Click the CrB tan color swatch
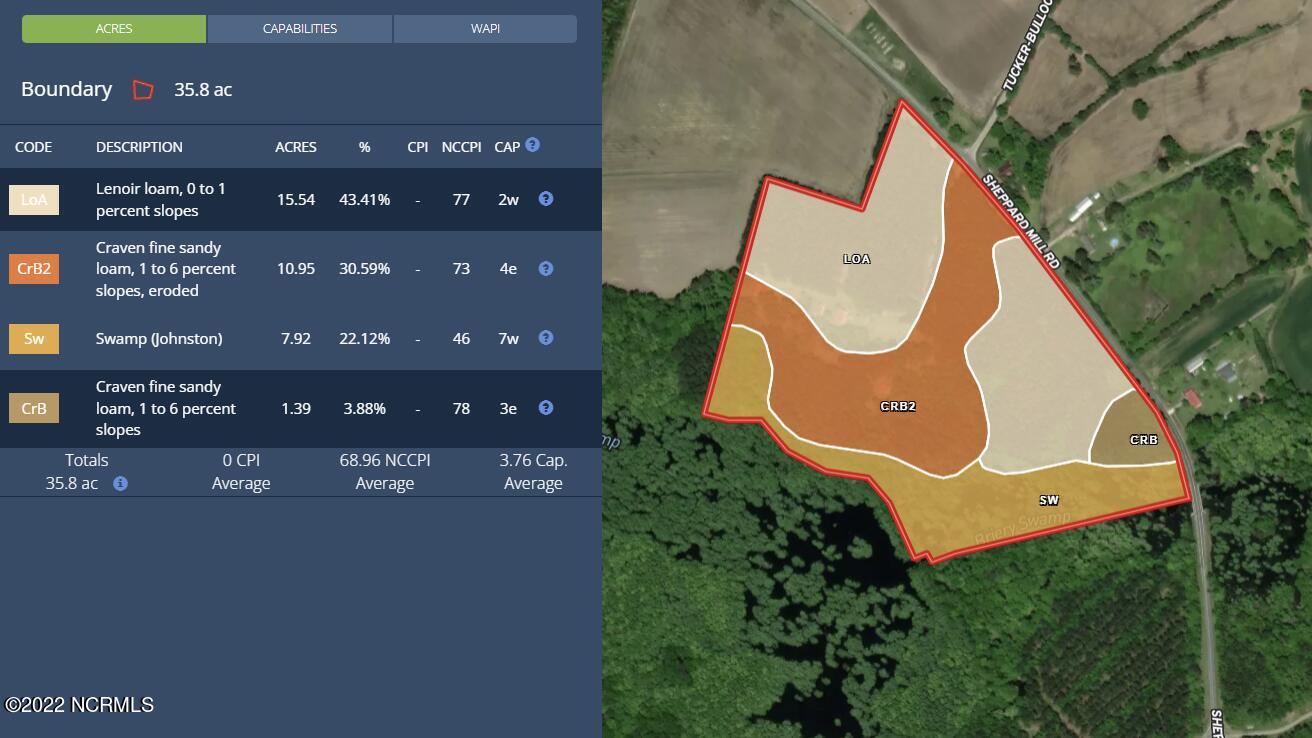Viewport: 1312px width, 738px height. 34,408
